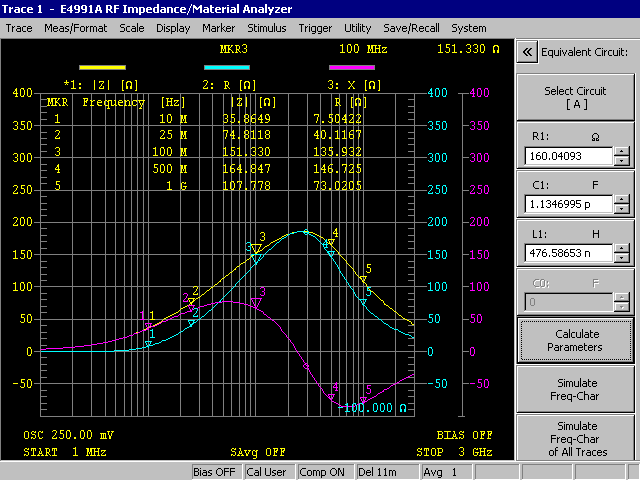
Task: Open the Marker menu
Action: (x=218, y=28)
